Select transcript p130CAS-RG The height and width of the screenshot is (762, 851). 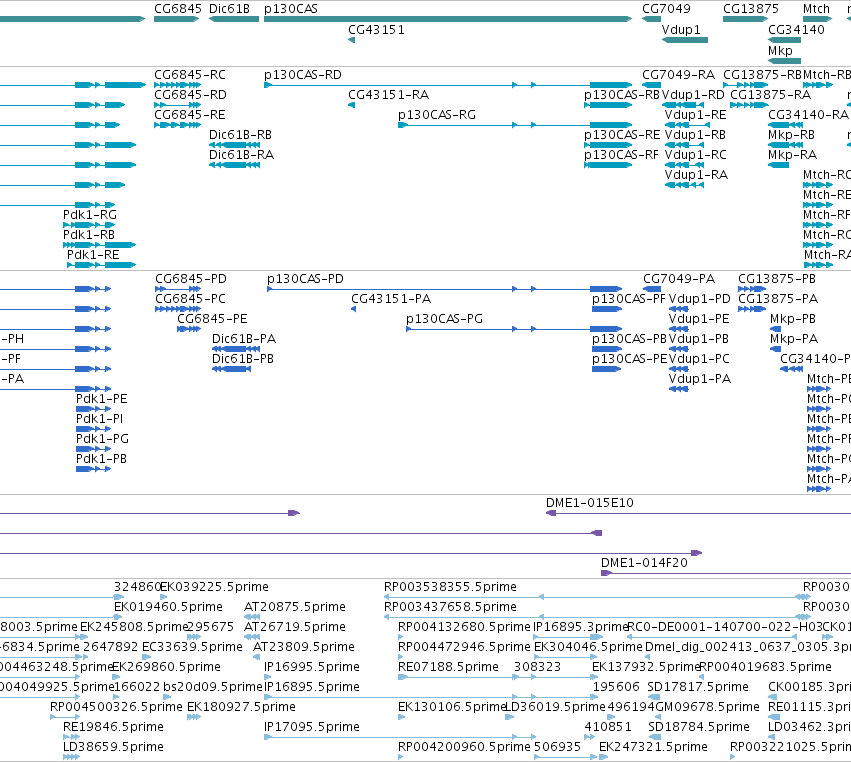pos(436,115)
